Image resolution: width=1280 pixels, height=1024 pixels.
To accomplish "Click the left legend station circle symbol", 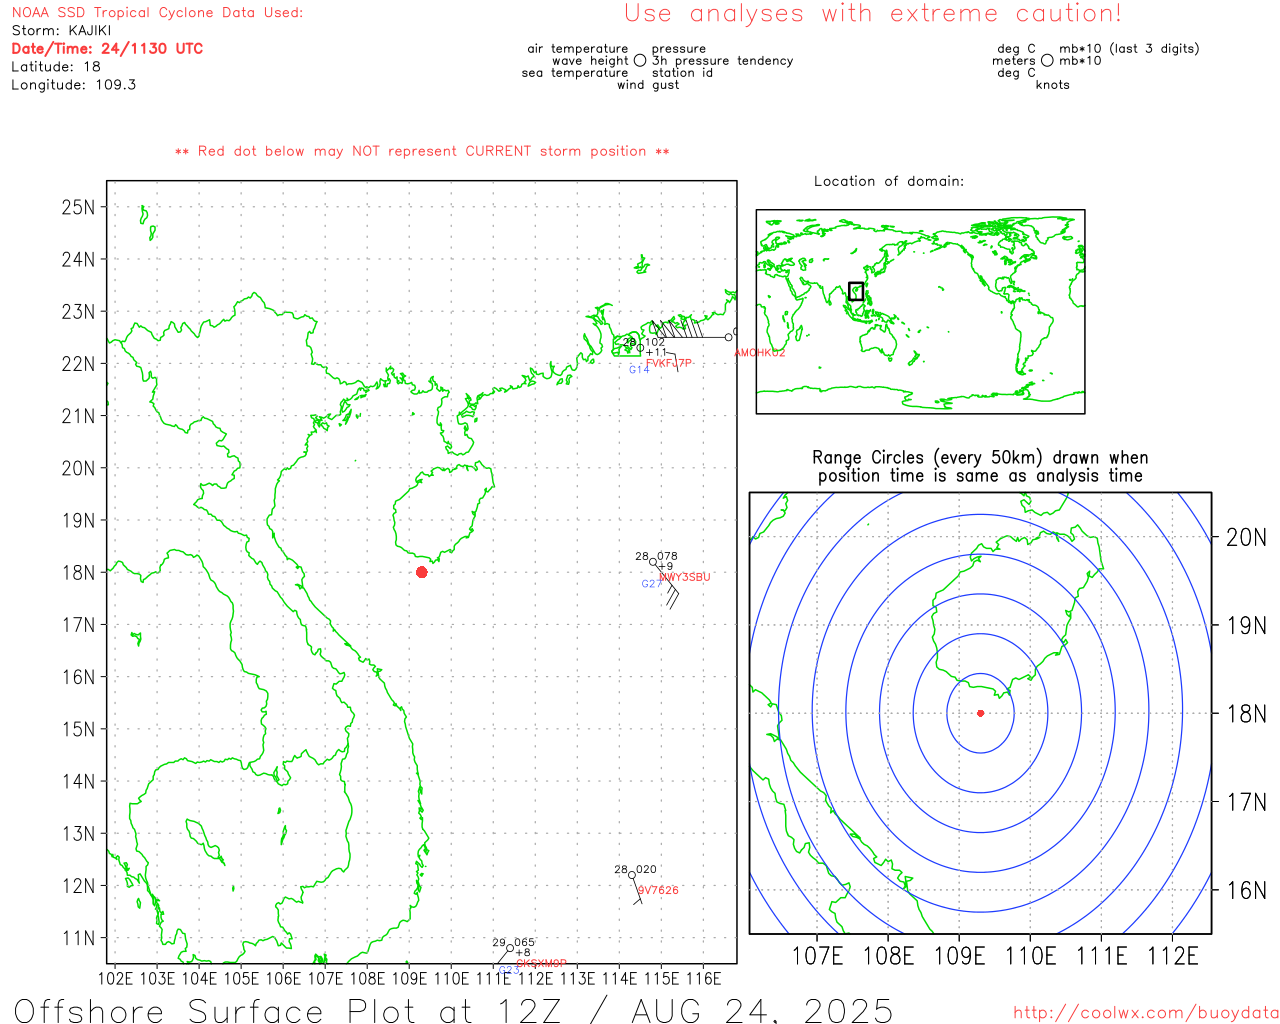I will (x=640, y=61).
